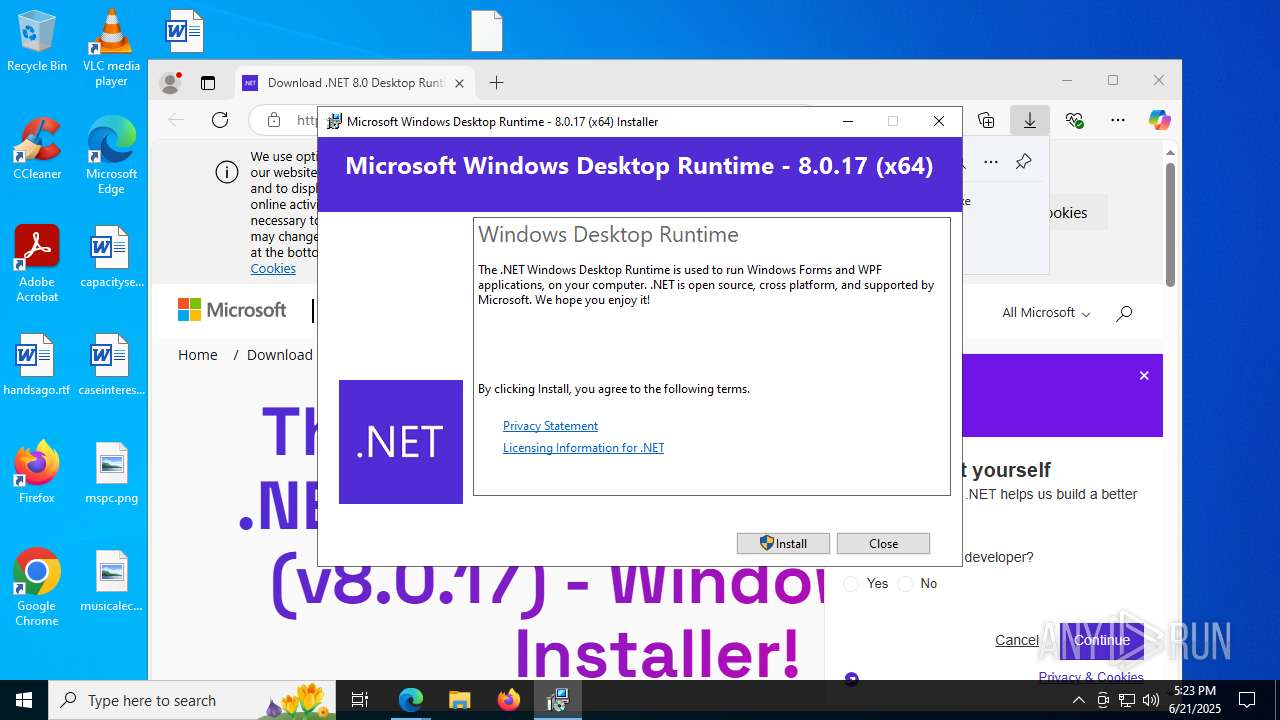Screen dimensions: 1280x720
Task: Open the Privacy Statement link
Action: click(x=550, y=426)
